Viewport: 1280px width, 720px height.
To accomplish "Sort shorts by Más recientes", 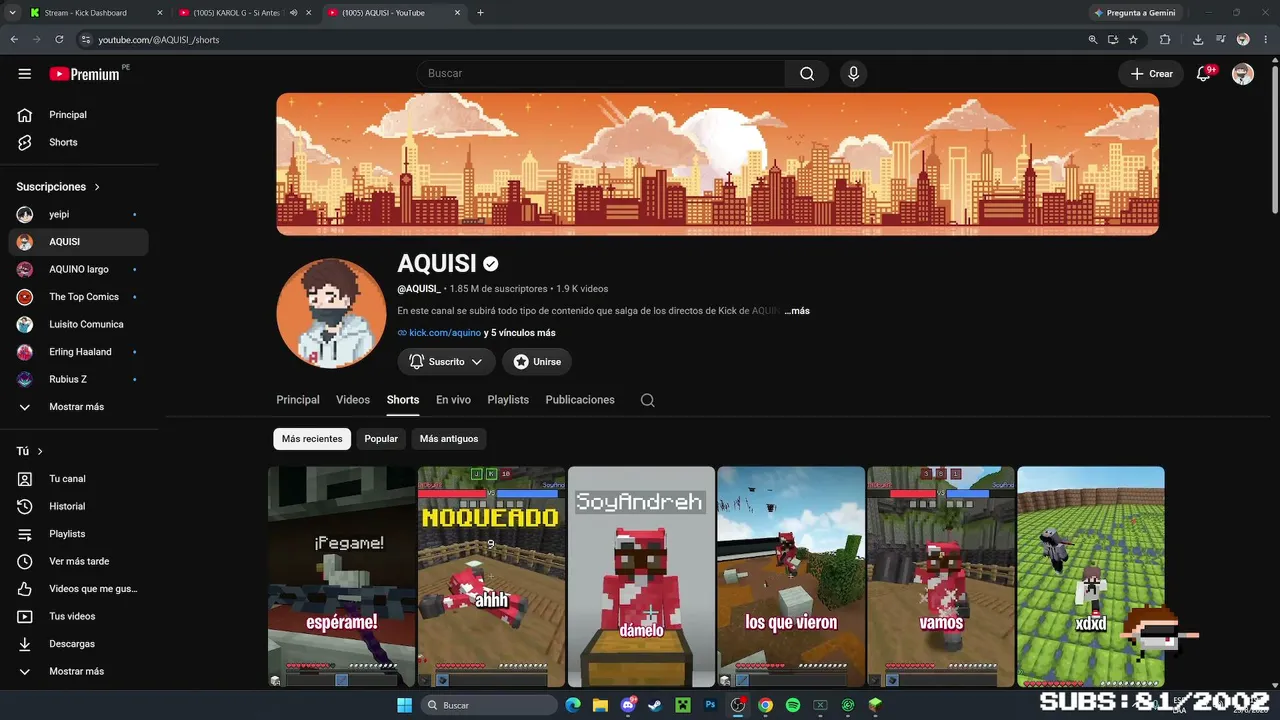I will [312, 439].
